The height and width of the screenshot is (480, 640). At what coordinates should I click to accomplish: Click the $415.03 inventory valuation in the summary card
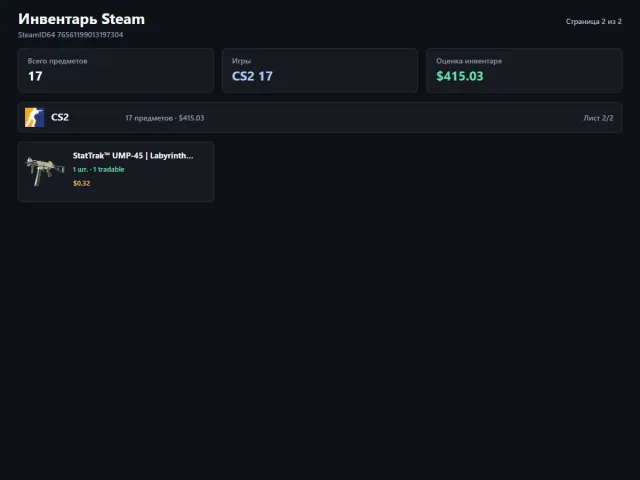[460, 76]
